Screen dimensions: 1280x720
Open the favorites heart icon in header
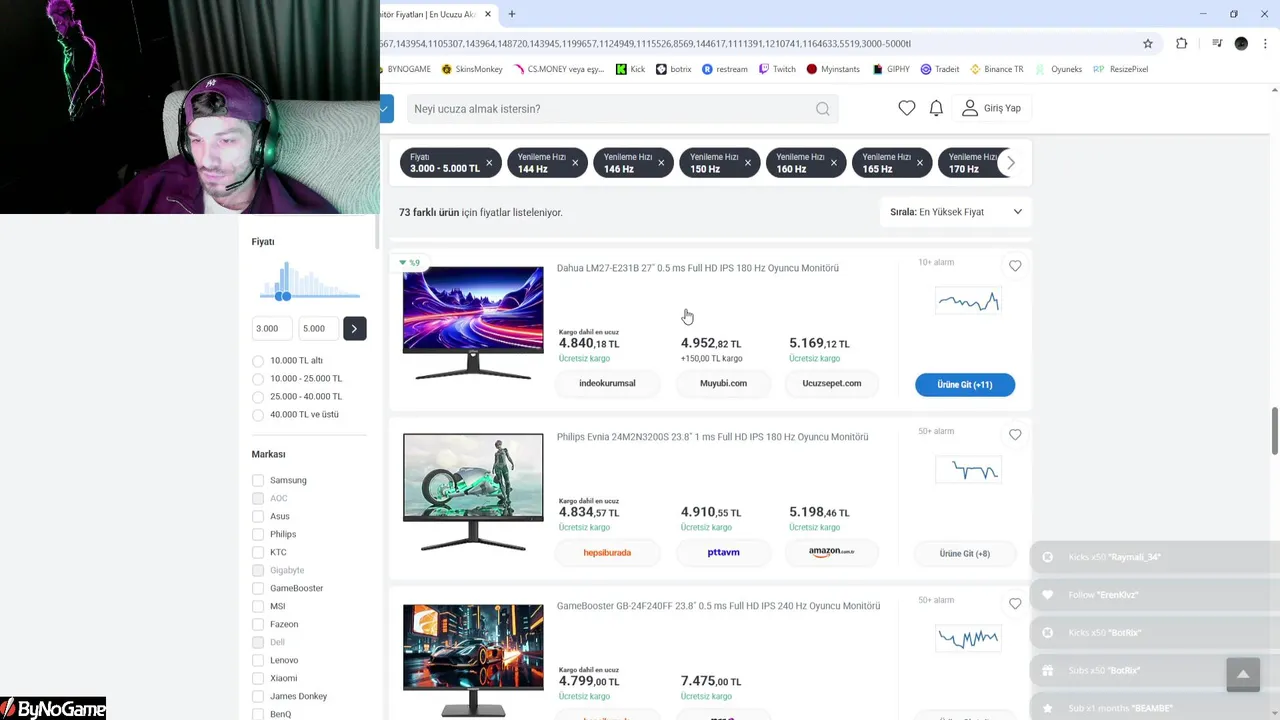(x=906, y=108)
